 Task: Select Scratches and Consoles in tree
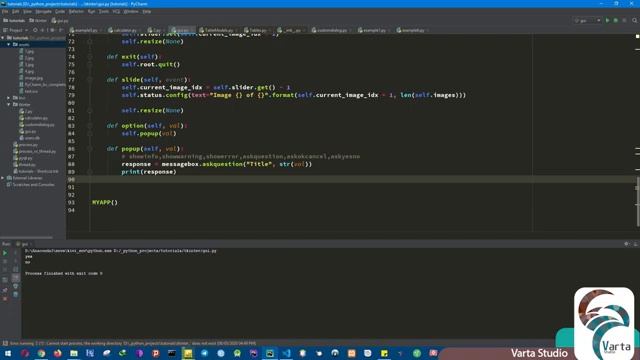[31, 185]
